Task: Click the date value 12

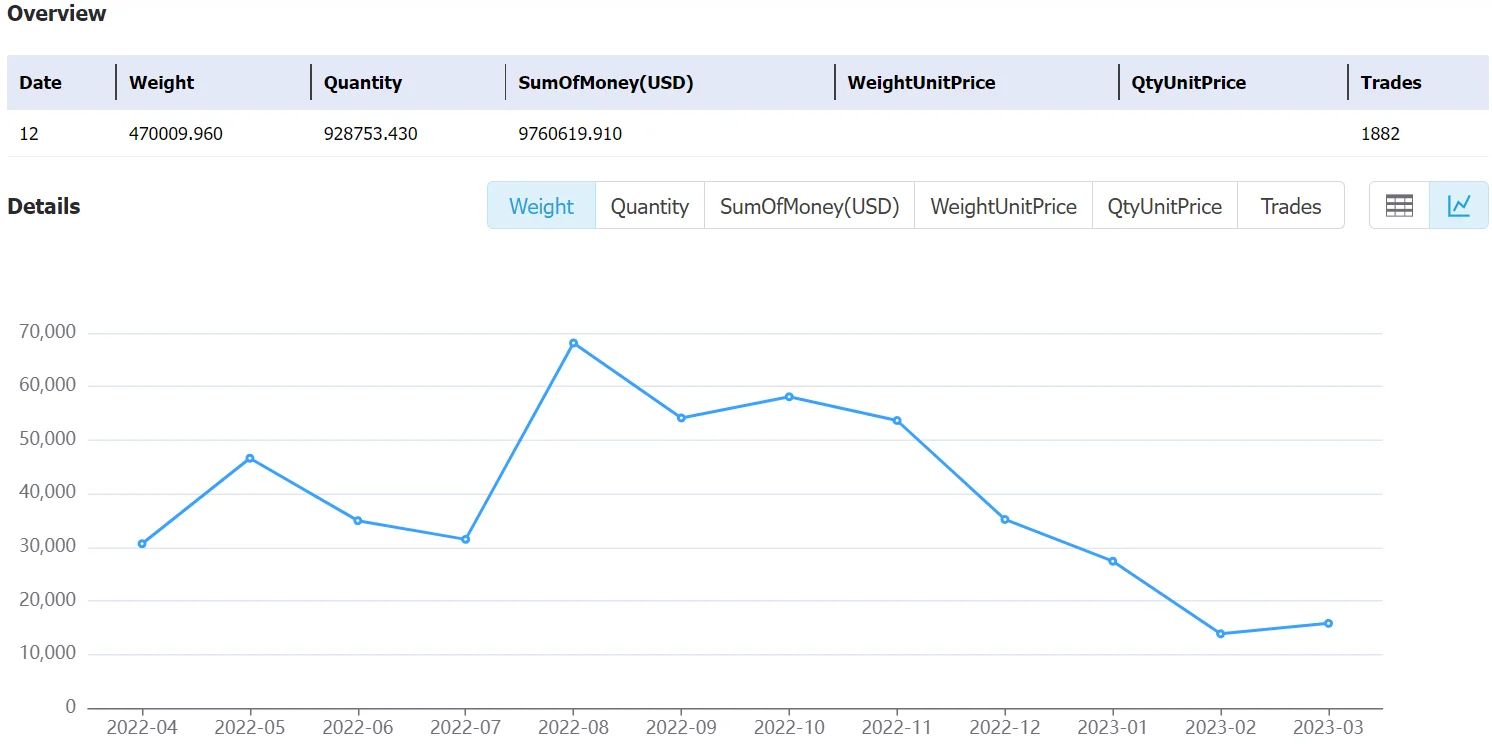Action: click(x=29, y=133)
